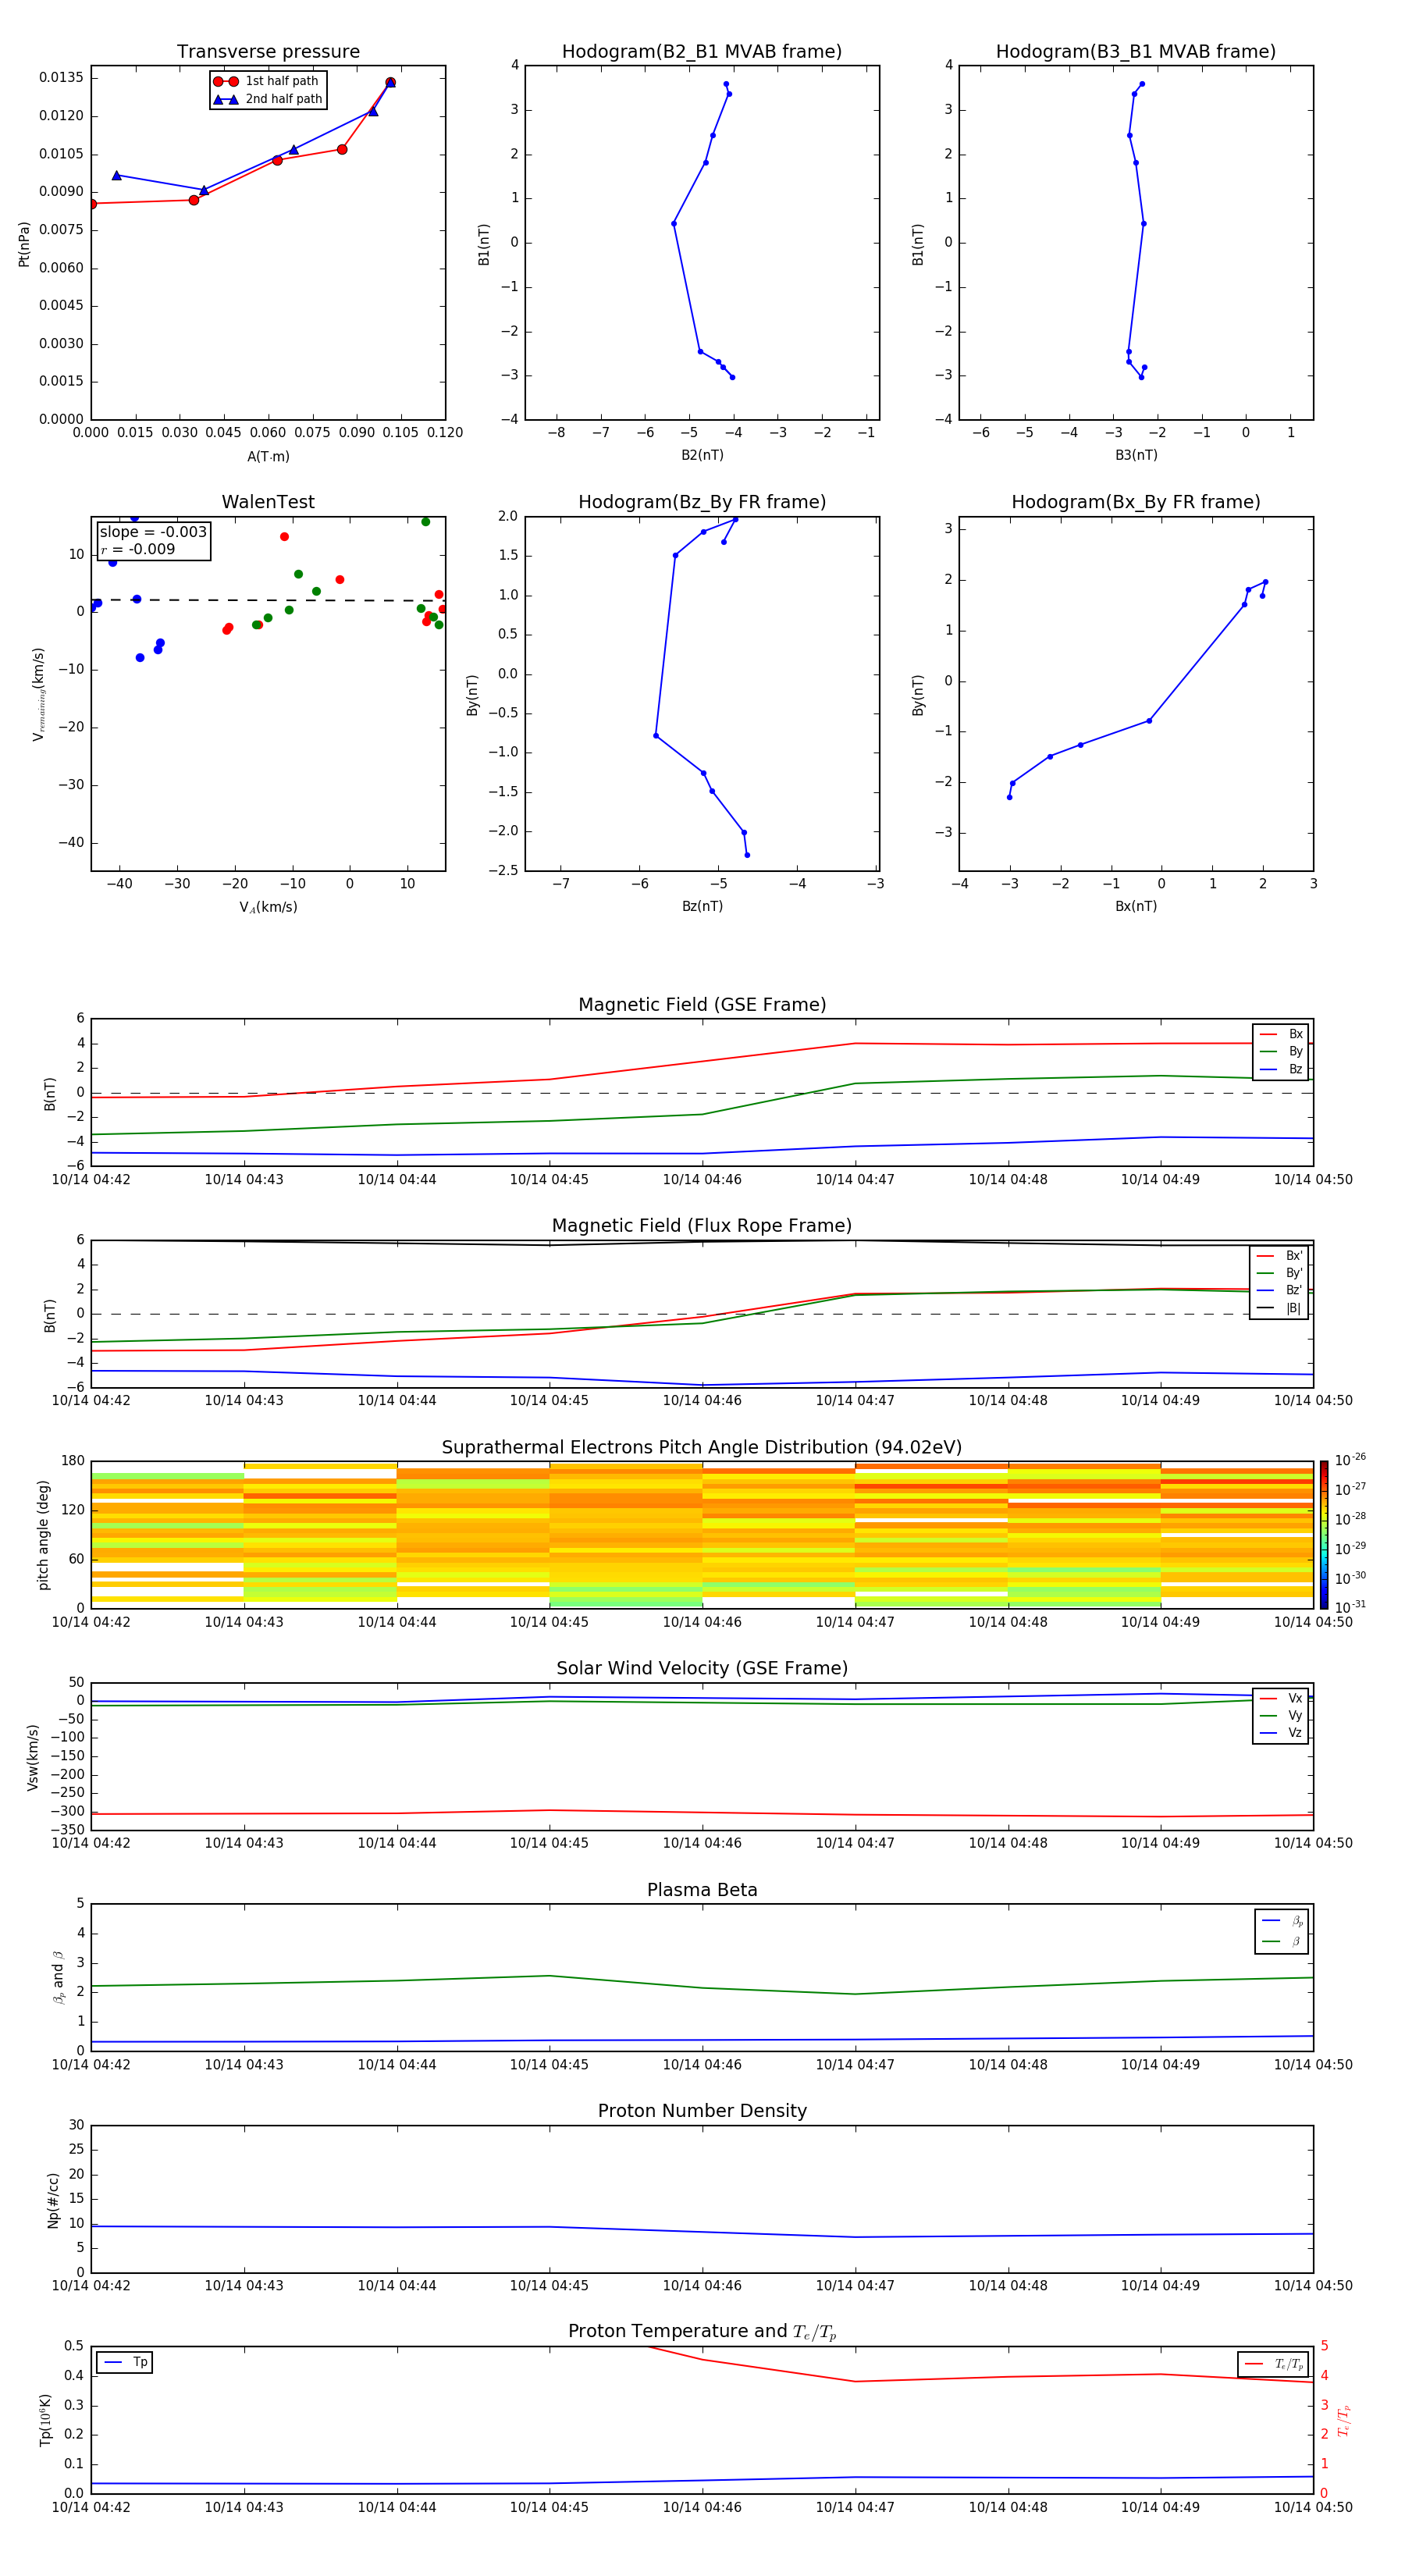Click the '|B|' entry in flux rope legend
The image size is (1405, 2576).
tap(1279, 1308)
